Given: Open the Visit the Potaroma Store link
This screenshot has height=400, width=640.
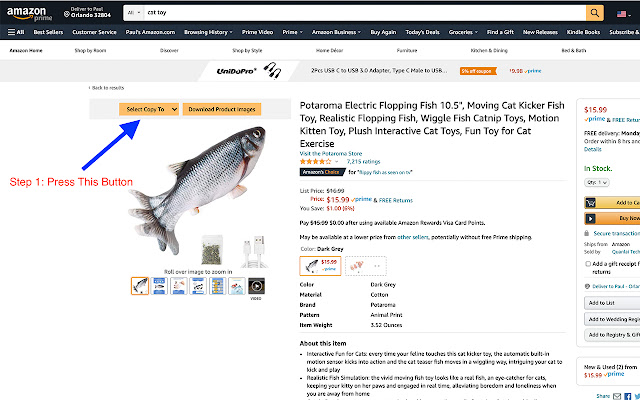Looking at the screenshot, I should click(331, 153).
